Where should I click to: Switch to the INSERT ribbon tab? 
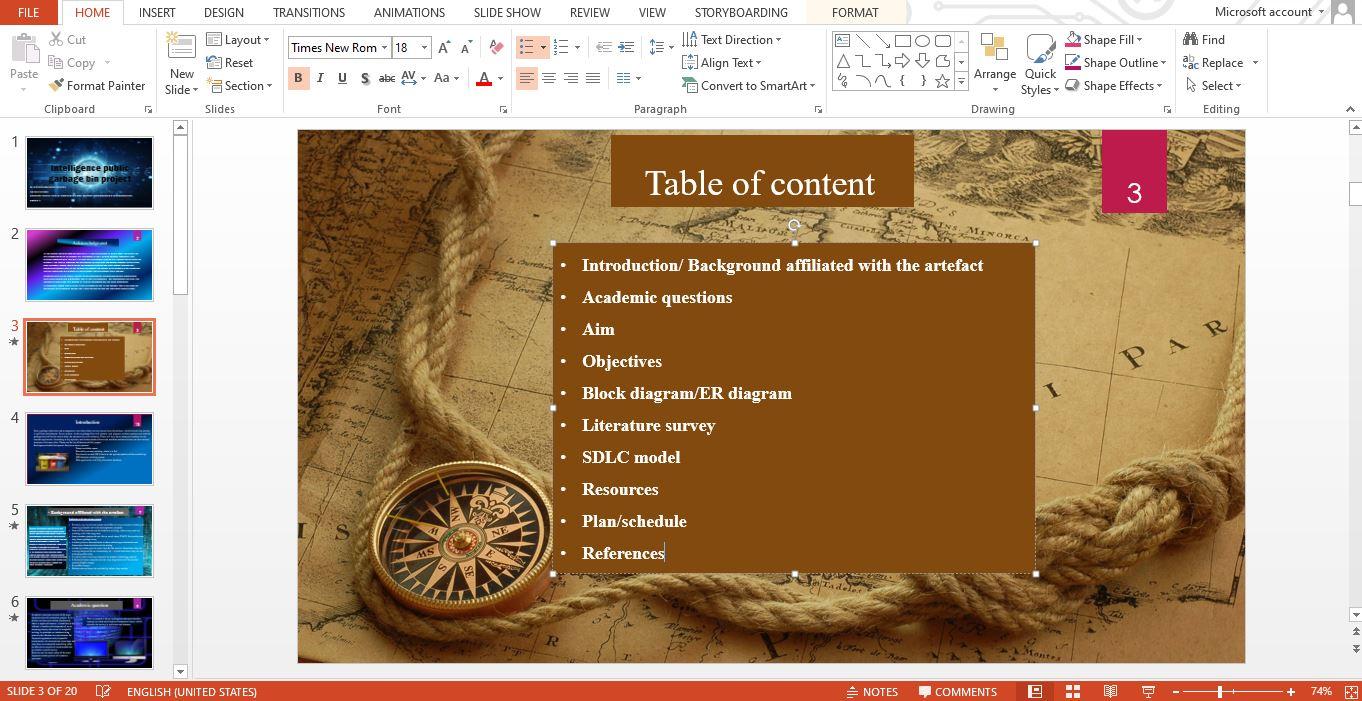156,12
